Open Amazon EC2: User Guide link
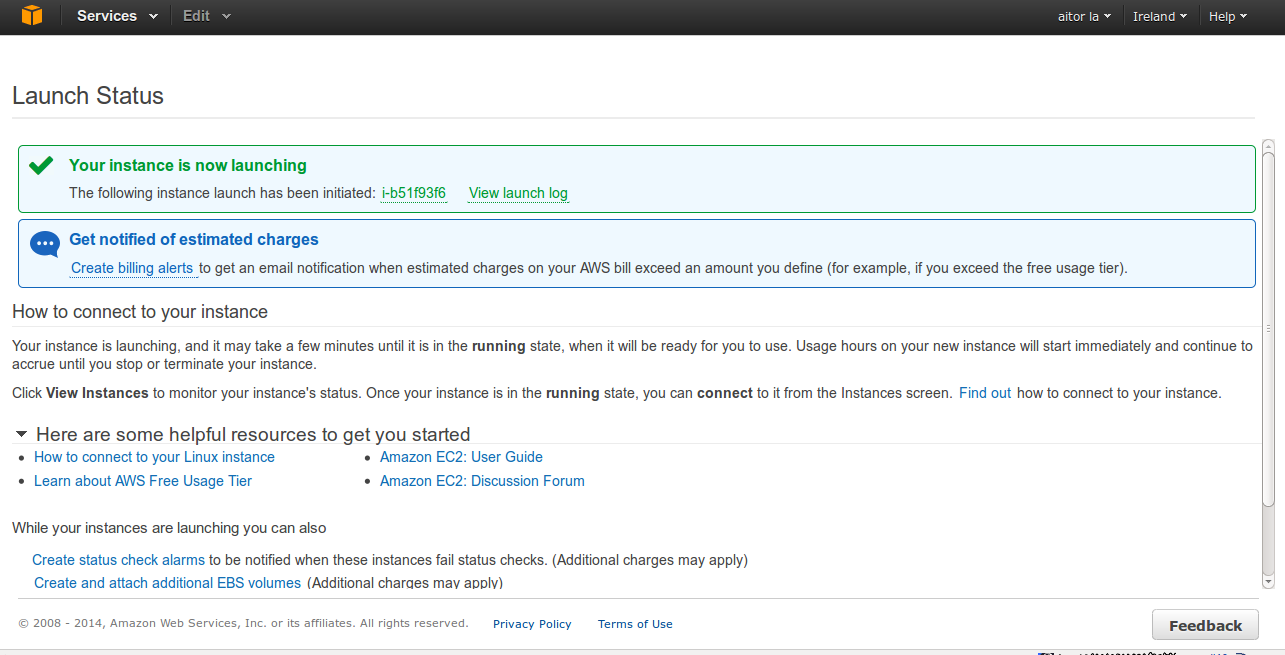Viewport: 1285px width, 655px height. coord(461,457)
